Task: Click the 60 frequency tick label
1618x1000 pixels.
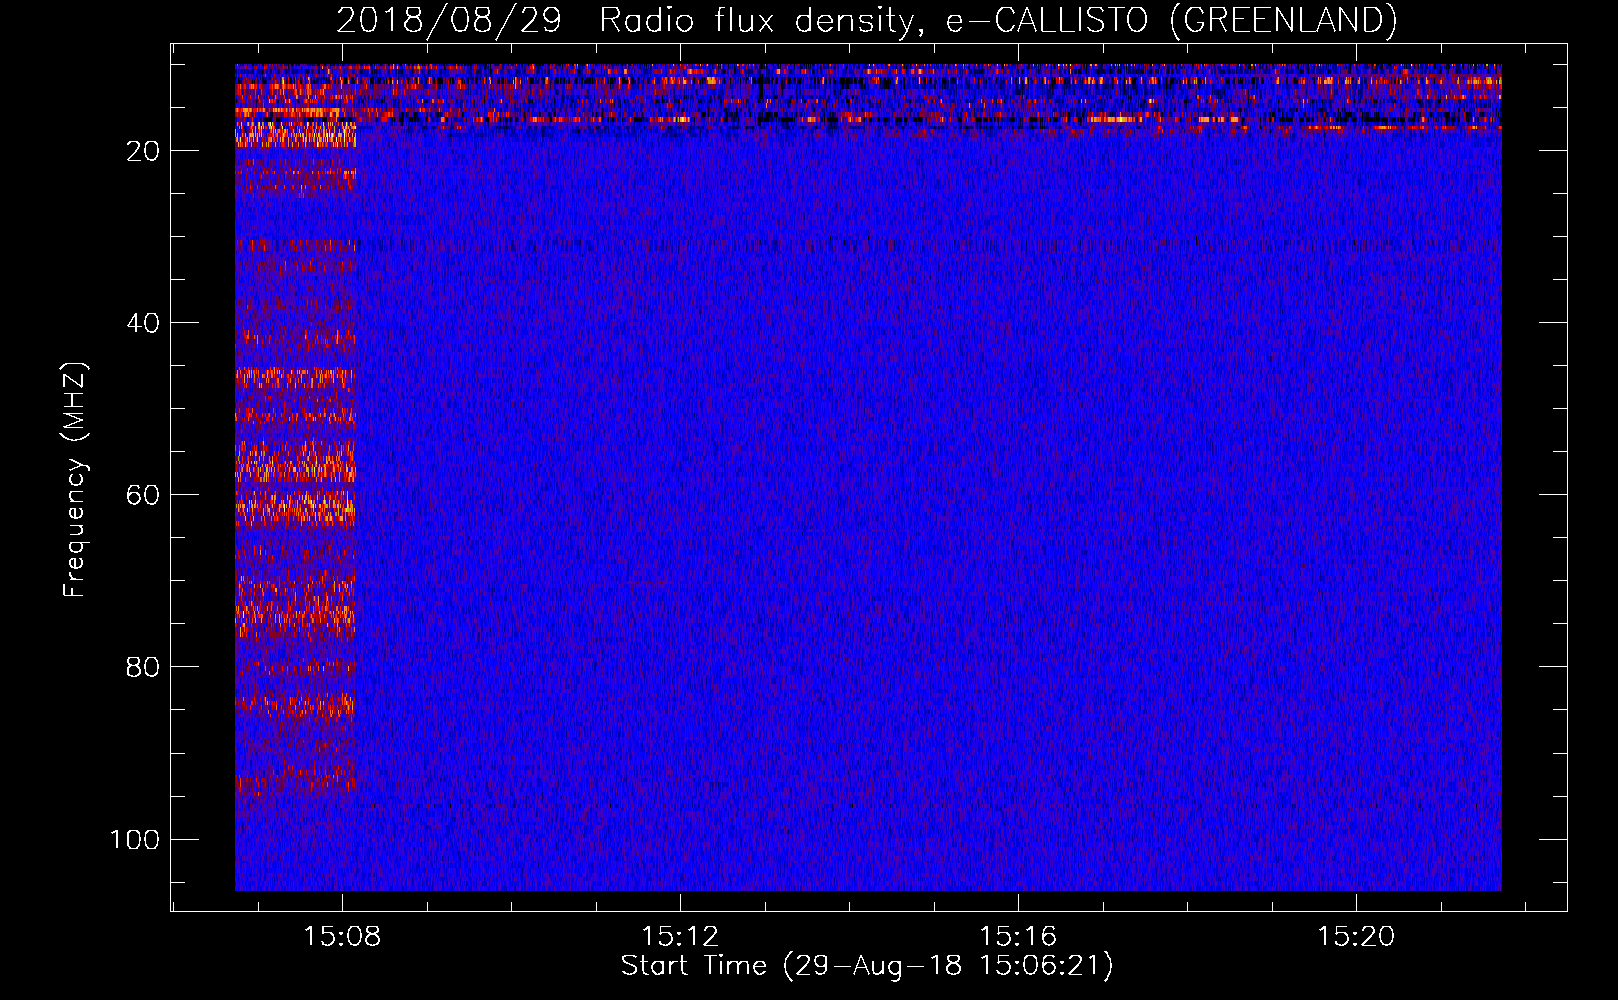Action: pos(143,495)
